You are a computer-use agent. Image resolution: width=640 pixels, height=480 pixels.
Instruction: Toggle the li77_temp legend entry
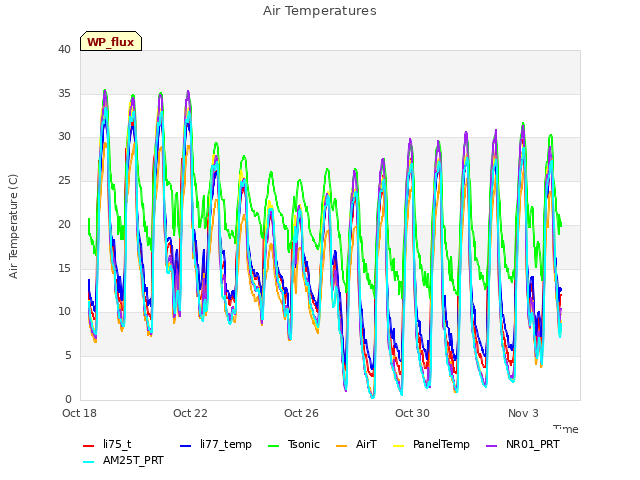pos(216,444)
